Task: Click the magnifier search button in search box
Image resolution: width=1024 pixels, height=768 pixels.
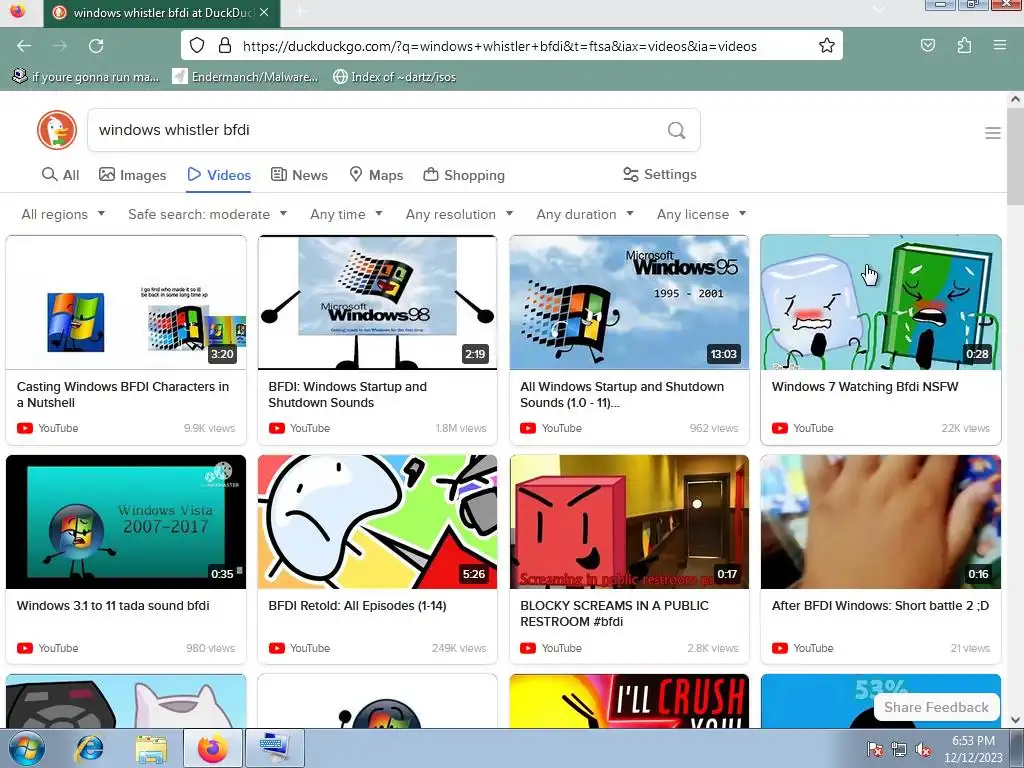Action: [x=677, y=130]
